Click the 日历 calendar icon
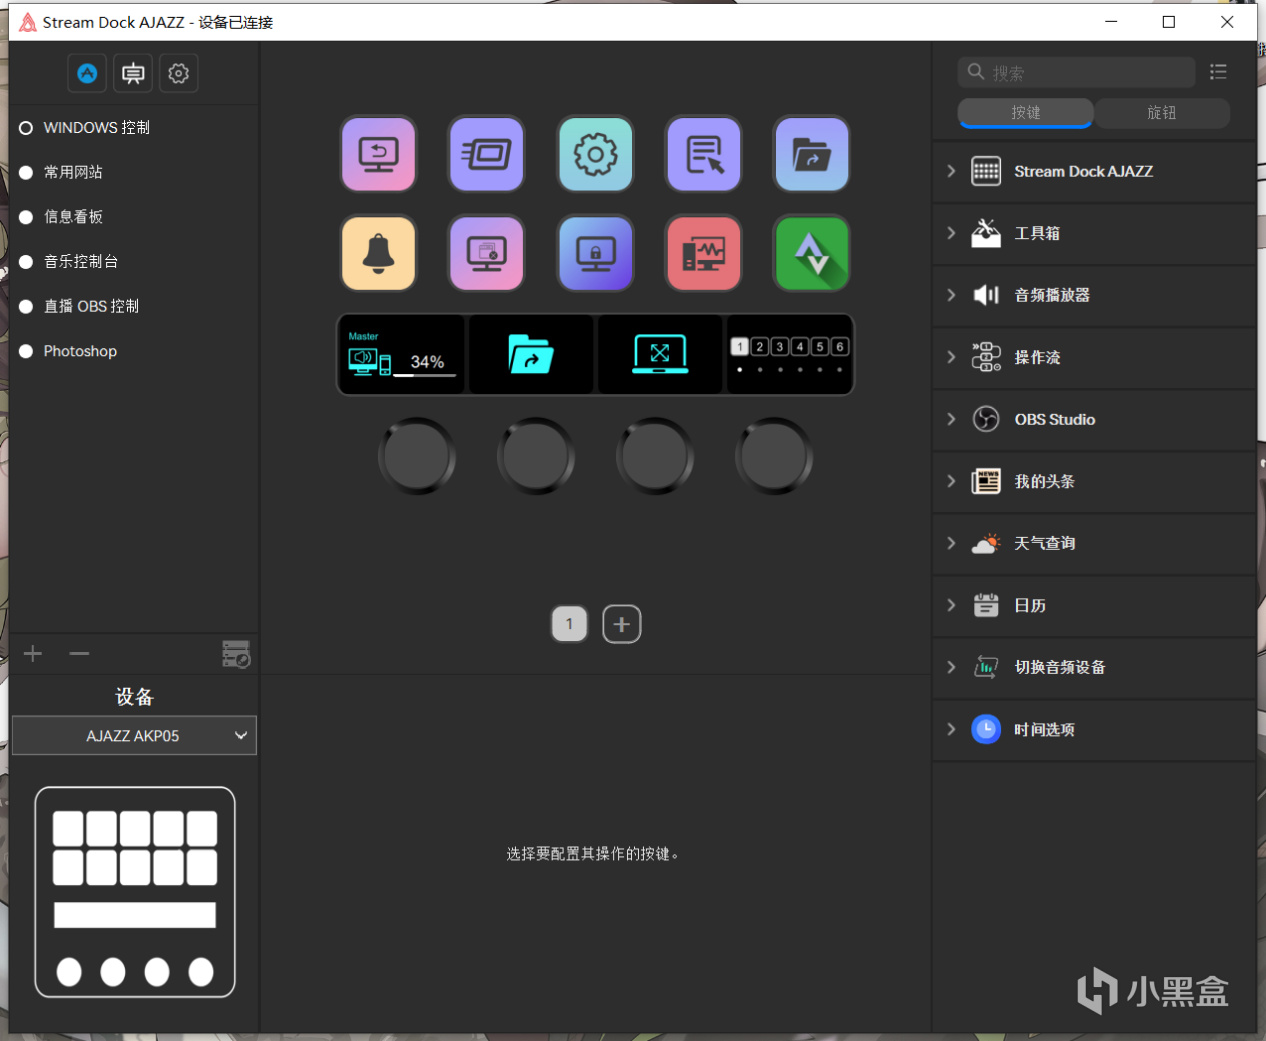This screenshot has width=1266, height=1041. (x=986, y=605)
